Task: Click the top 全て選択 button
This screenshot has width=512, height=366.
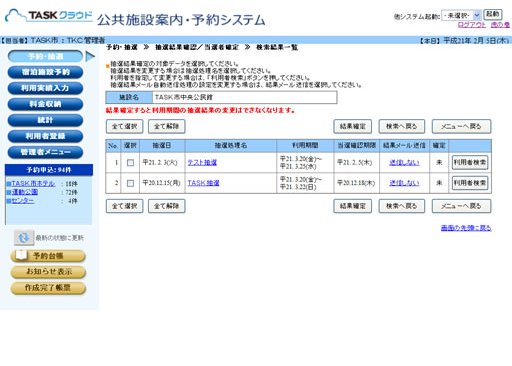Action: 125,126
